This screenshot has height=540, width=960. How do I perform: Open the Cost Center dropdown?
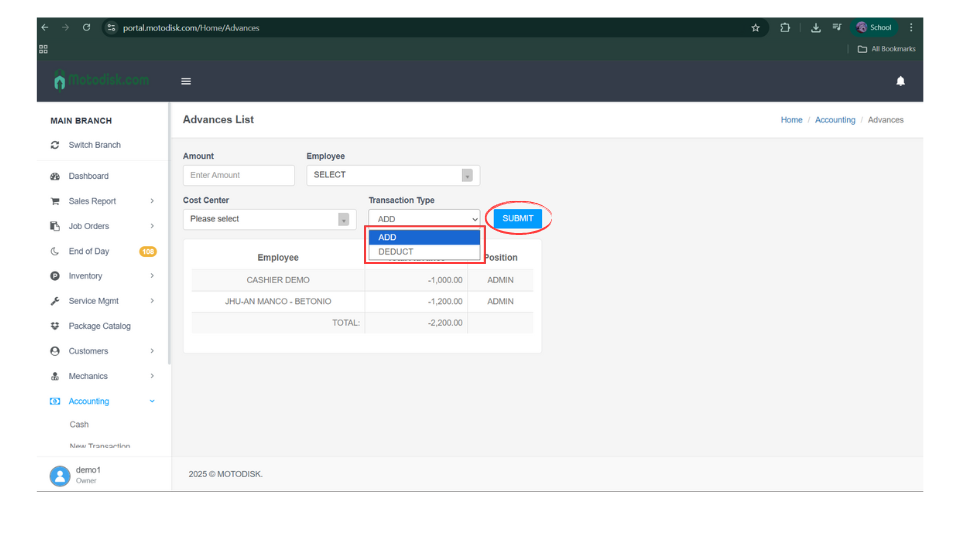pos(269,219)
